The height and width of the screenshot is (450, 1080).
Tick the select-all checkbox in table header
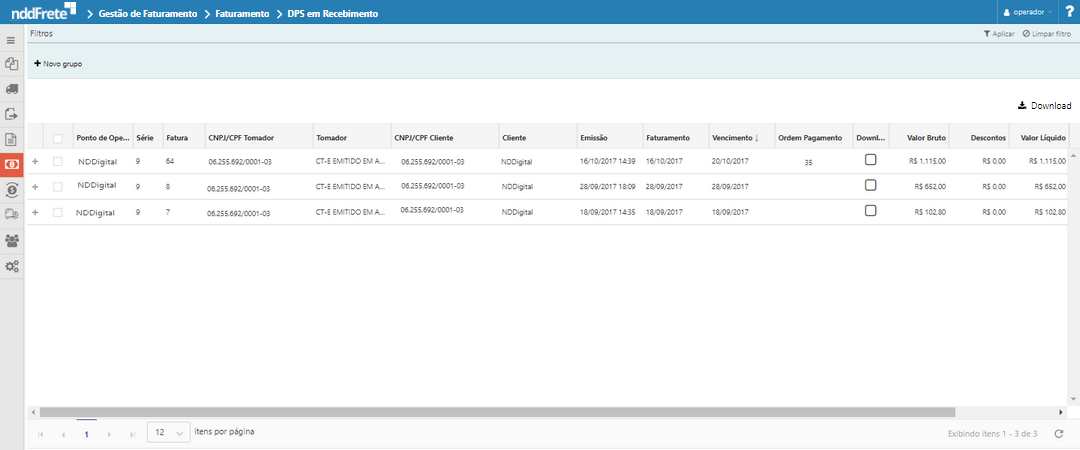[58, 138]
